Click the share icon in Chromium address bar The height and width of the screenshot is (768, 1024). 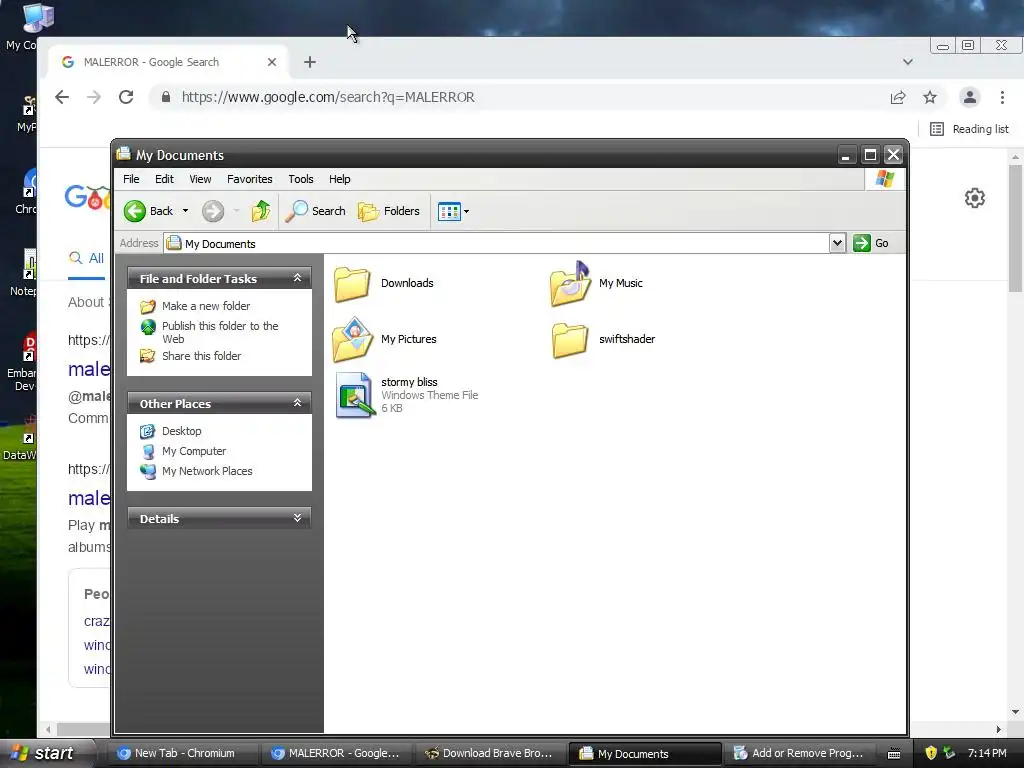(898, 97)
